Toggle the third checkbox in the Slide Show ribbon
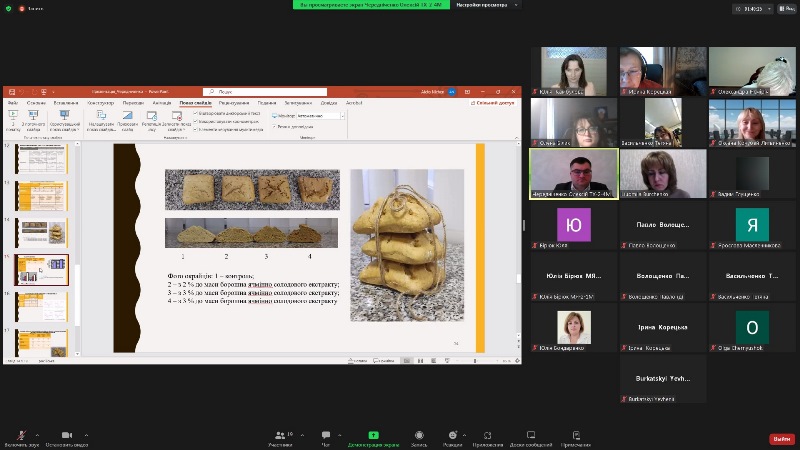The height and width of the screenshot is (450, 800). click(x=195, y=129)
